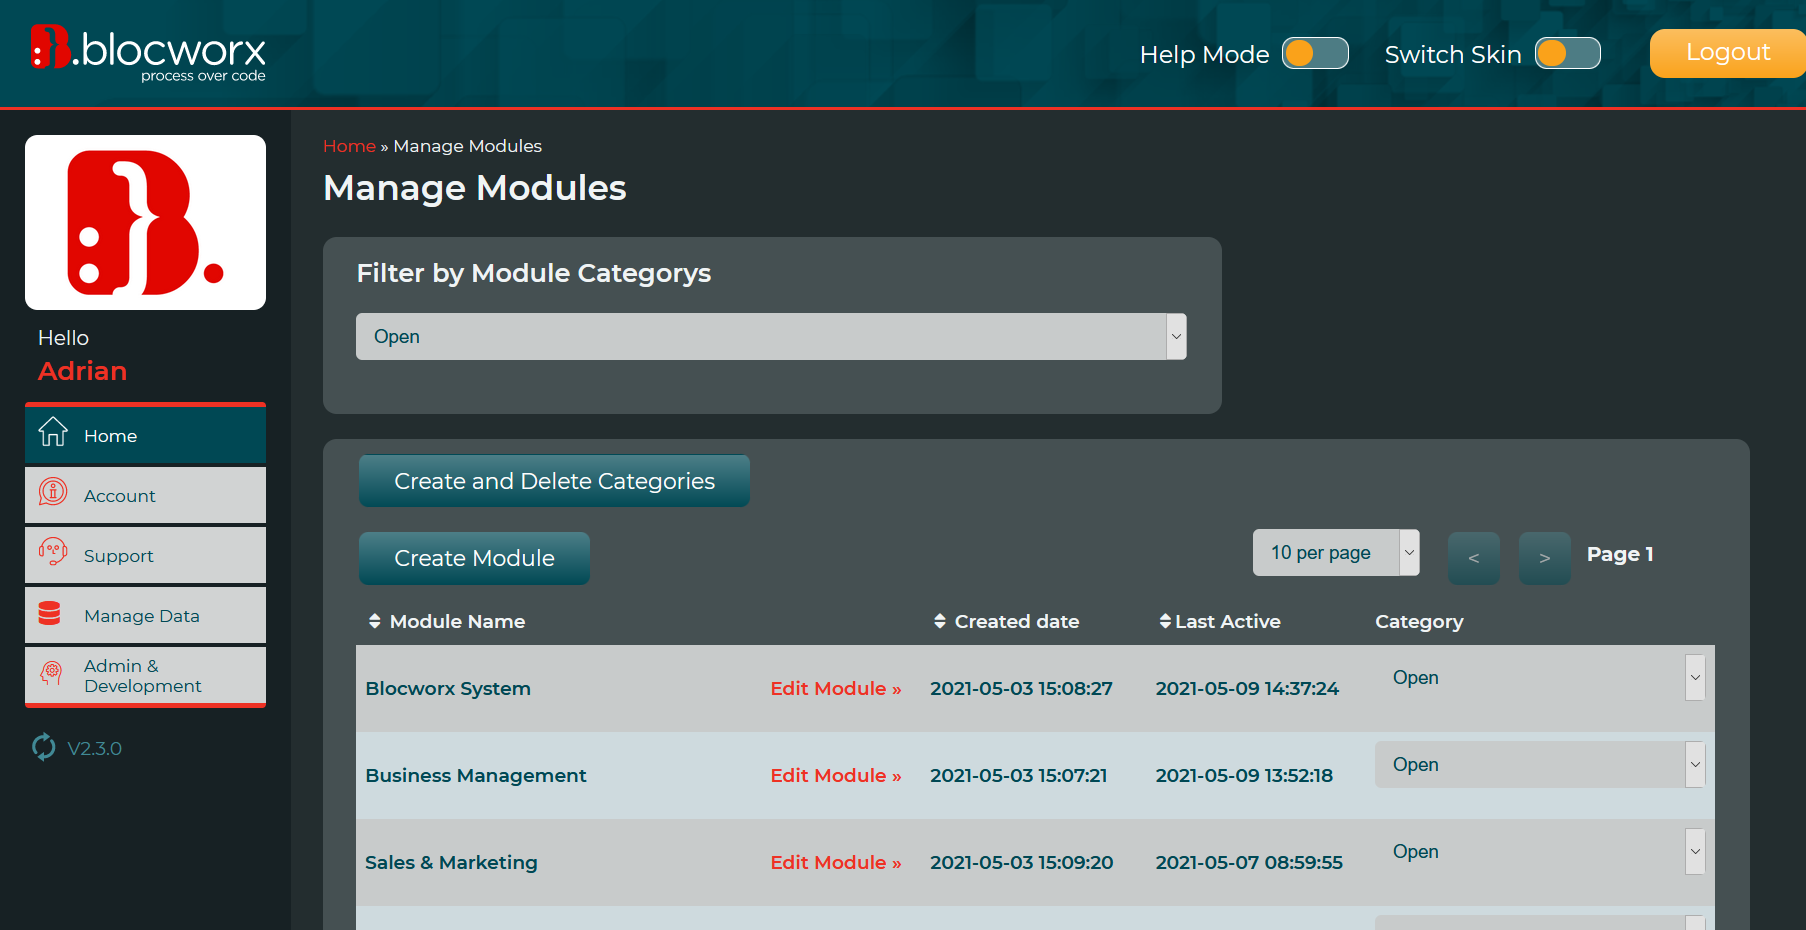Image resolution: width=1806 pixels, height=930 pixels.
Task: Click the Support headset icon
Action: (x=53, y=552)
